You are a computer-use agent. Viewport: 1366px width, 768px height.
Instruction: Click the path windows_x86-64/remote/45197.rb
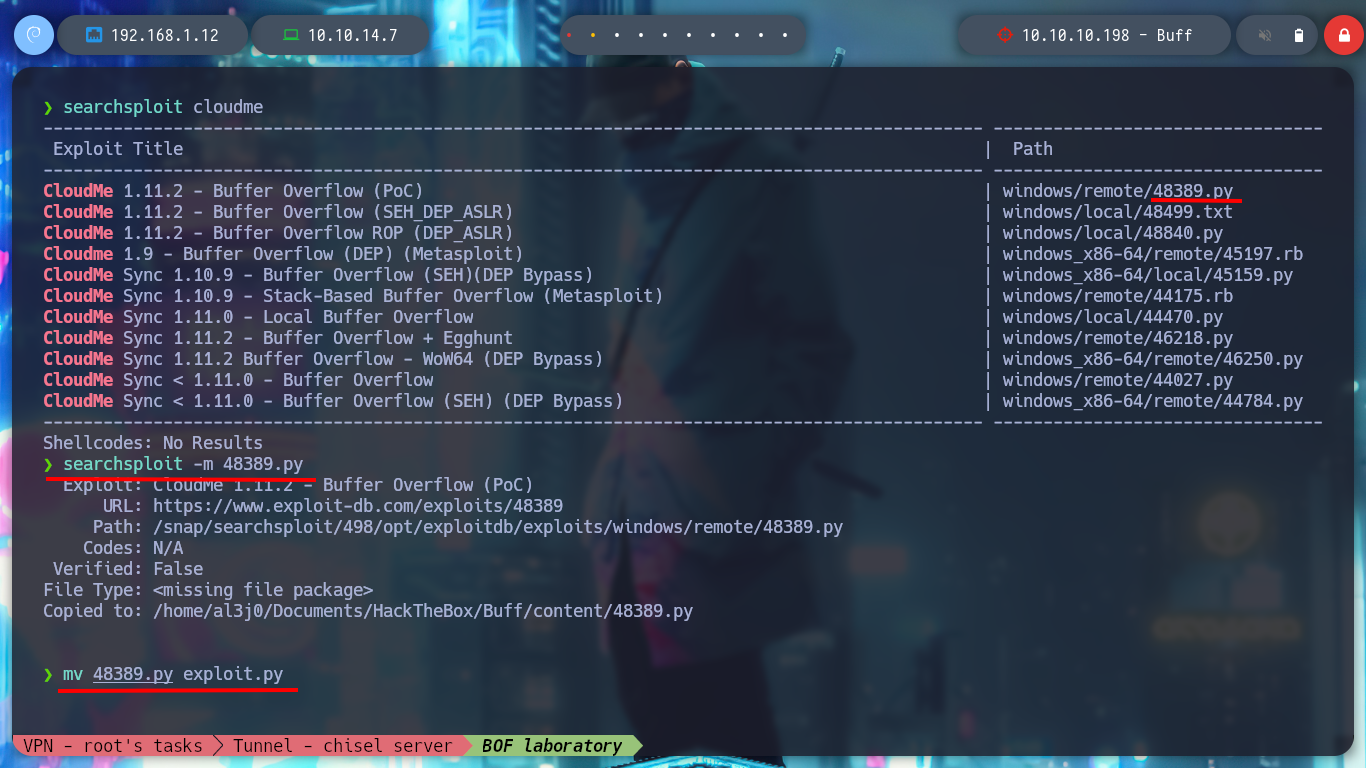(x=1153, y=254)
